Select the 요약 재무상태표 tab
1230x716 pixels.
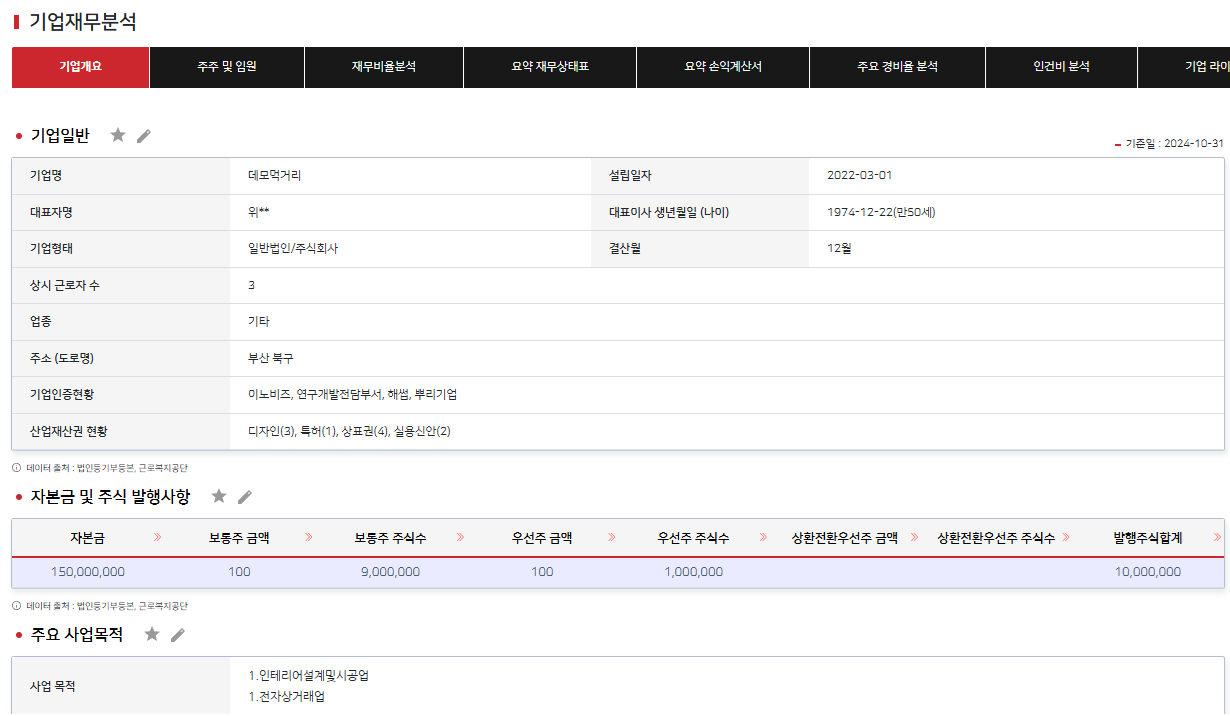[550, 67]
